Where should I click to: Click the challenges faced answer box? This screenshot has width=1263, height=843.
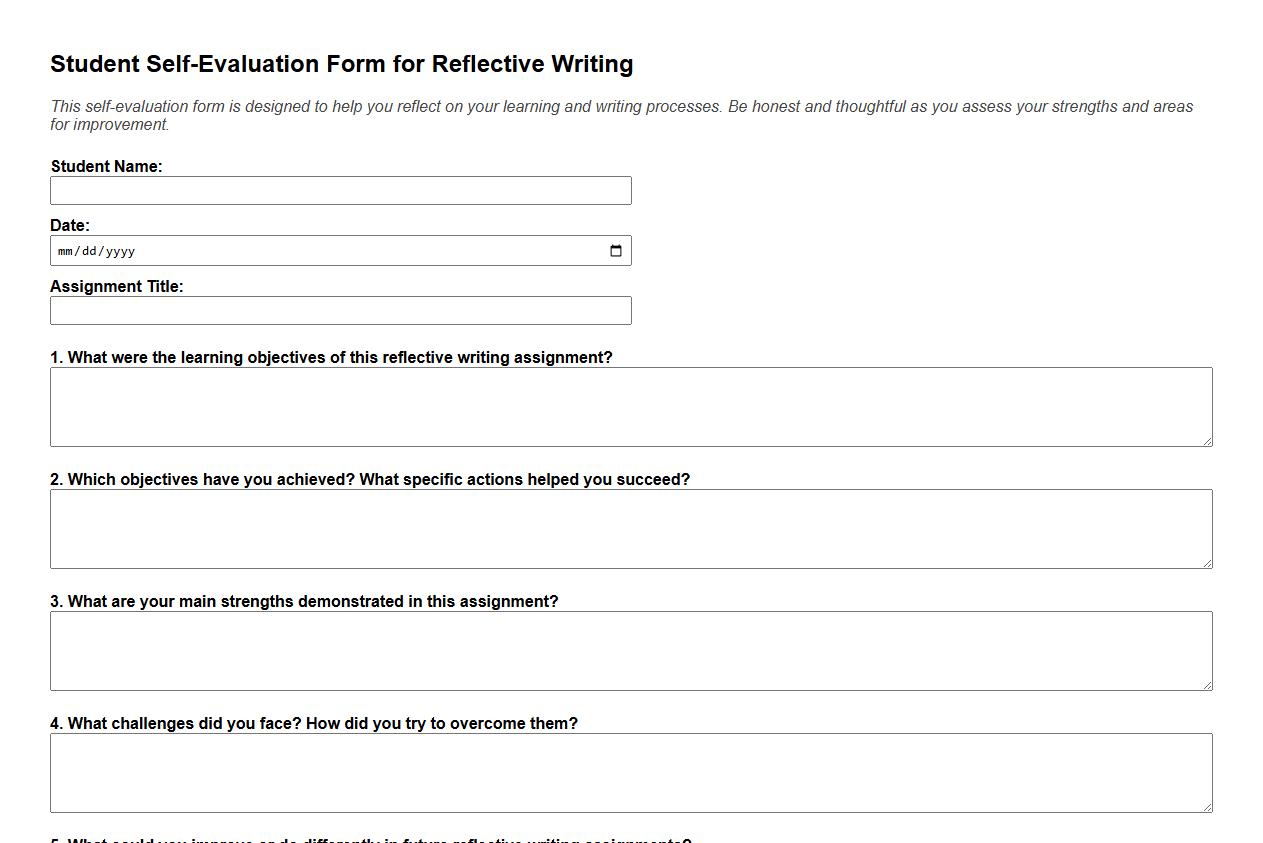click(630, 772)
